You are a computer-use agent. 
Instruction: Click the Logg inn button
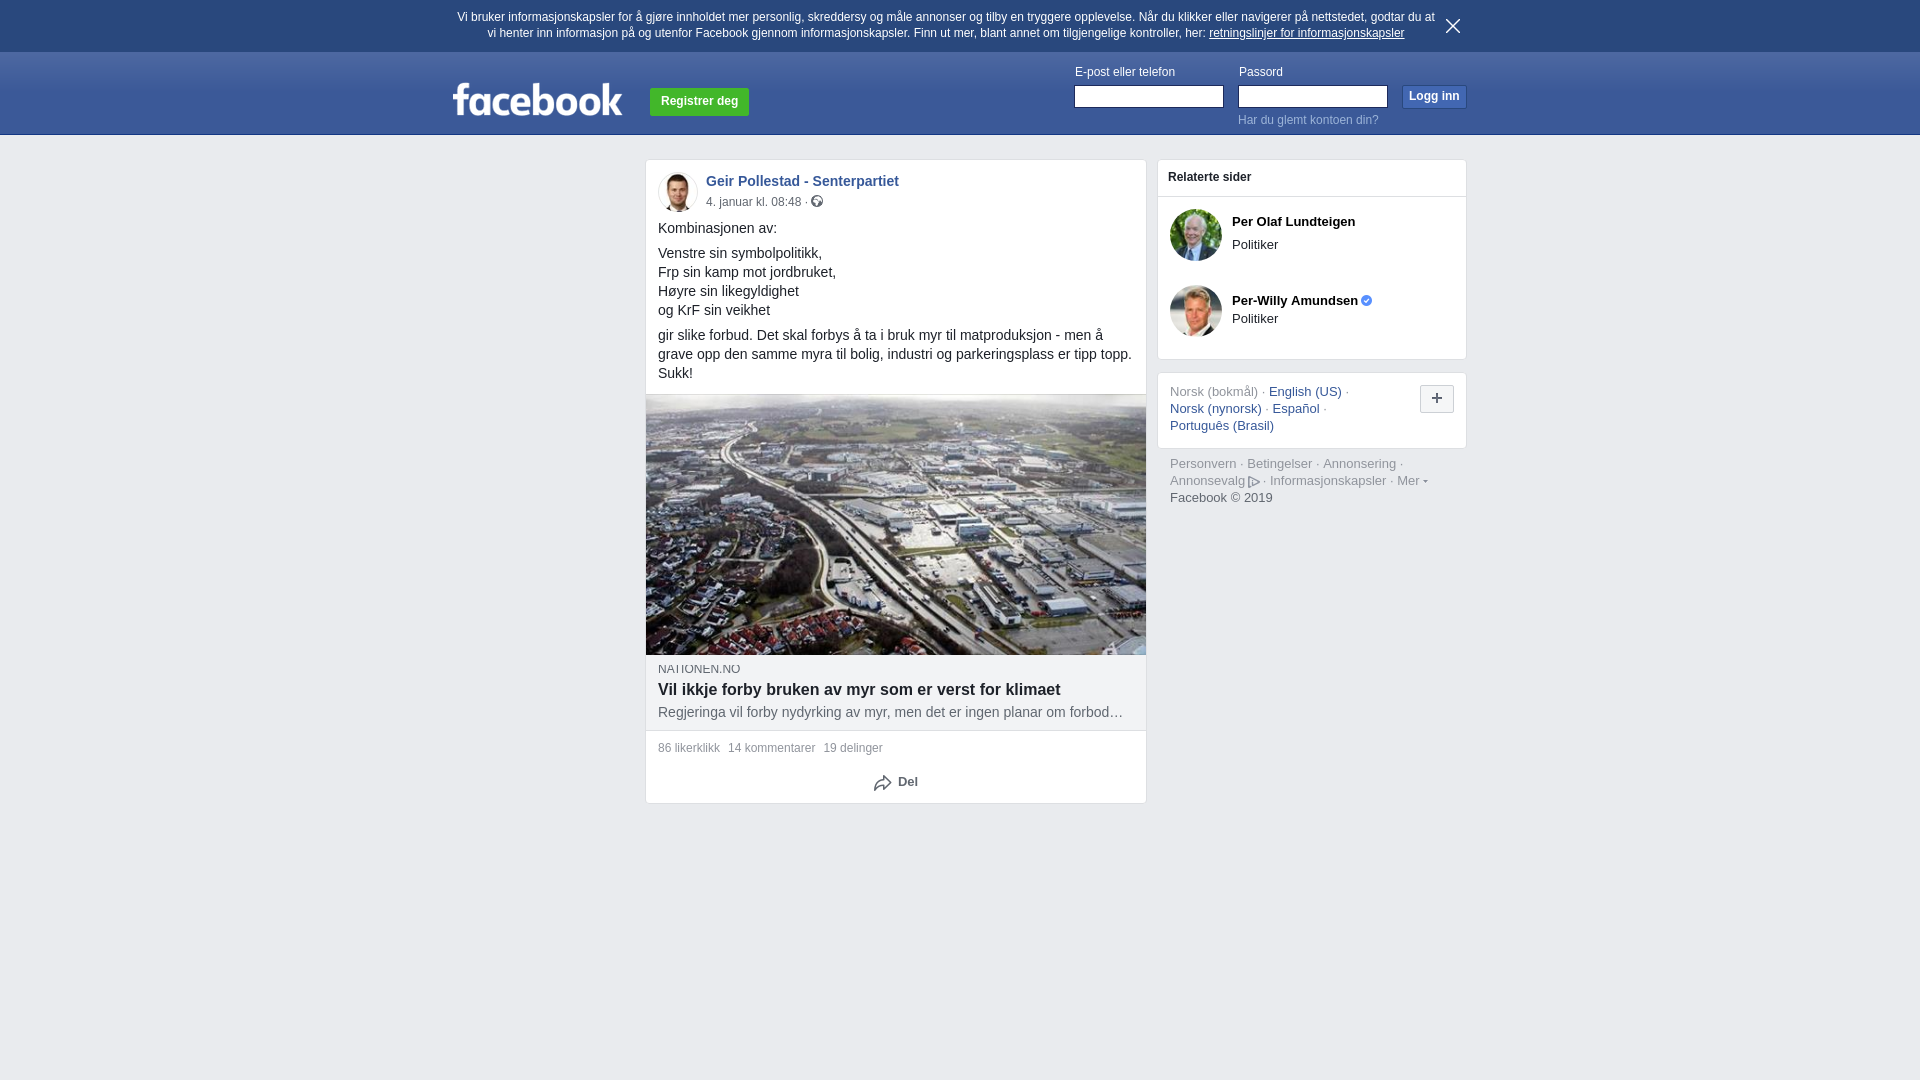(1434, 96)
